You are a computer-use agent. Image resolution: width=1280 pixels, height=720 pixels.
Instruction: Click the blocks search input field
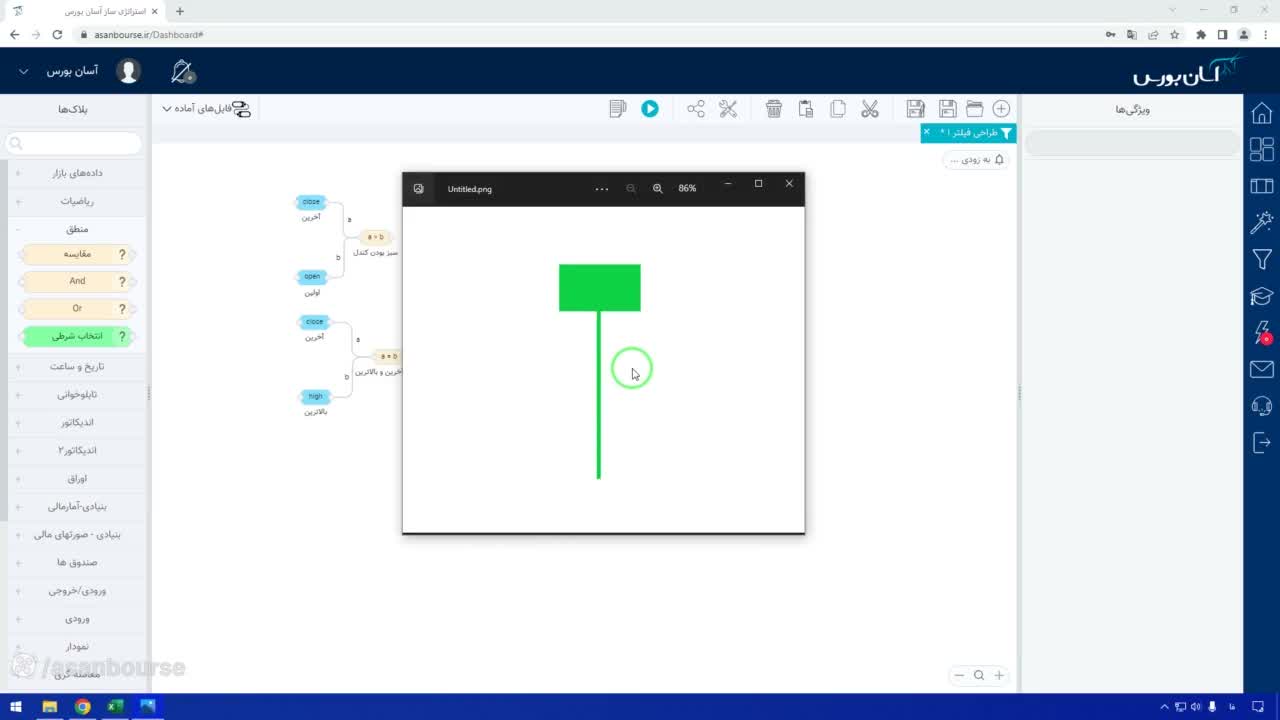[x=74, y=143]
